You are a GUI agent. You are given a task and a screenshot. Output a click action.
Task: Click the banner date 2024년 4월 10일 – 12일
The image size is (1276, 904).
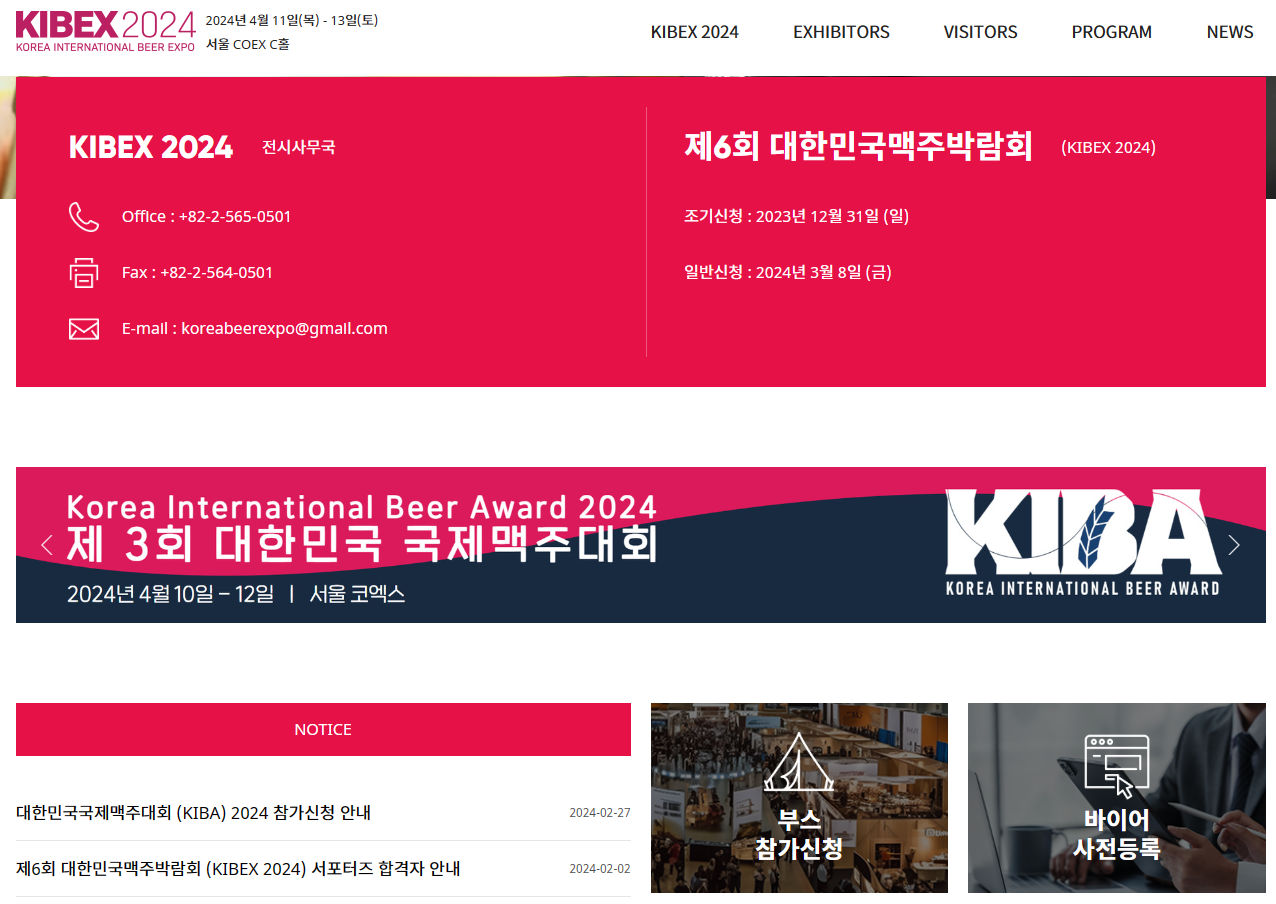170,594
